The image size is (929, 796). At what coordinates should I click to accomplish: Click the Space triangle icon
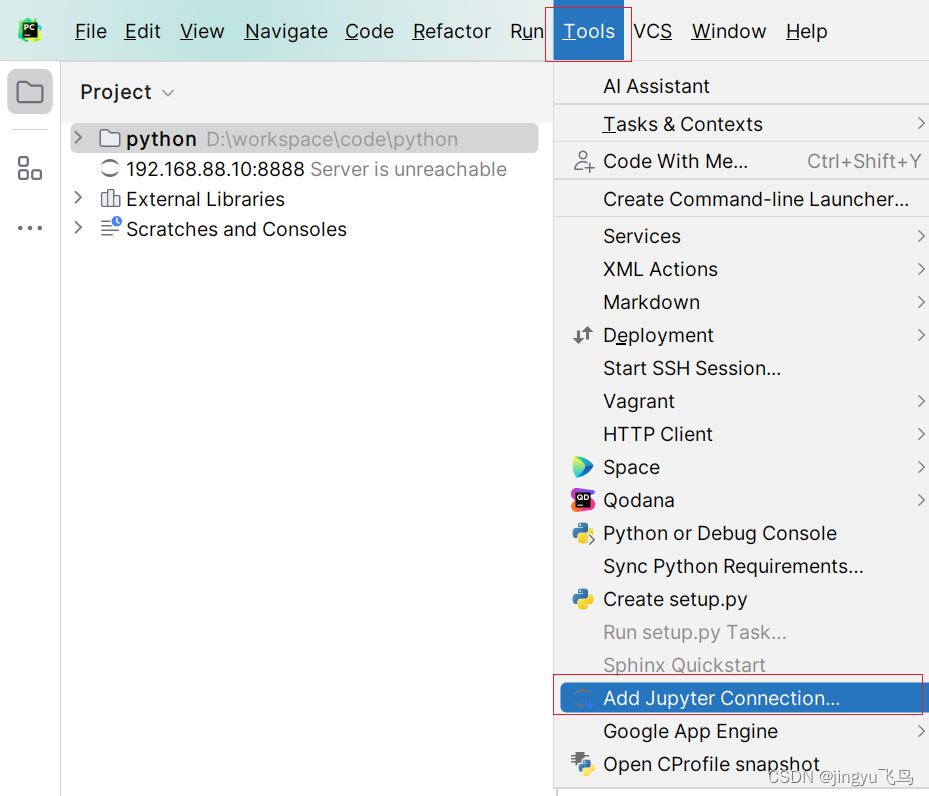pos(582,467)
